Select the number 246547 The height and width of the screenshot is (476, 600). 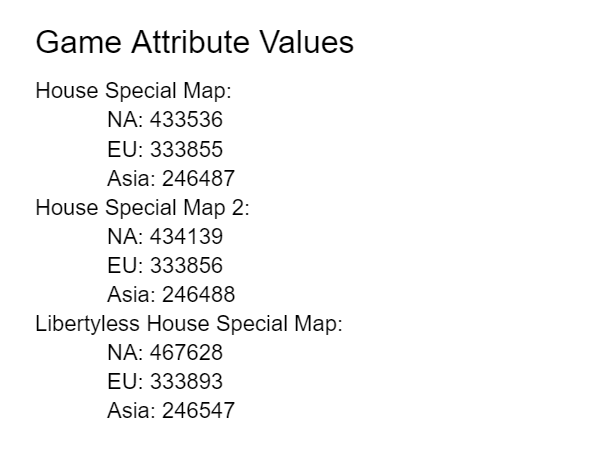pyautogui.click(x=198, y=411)
